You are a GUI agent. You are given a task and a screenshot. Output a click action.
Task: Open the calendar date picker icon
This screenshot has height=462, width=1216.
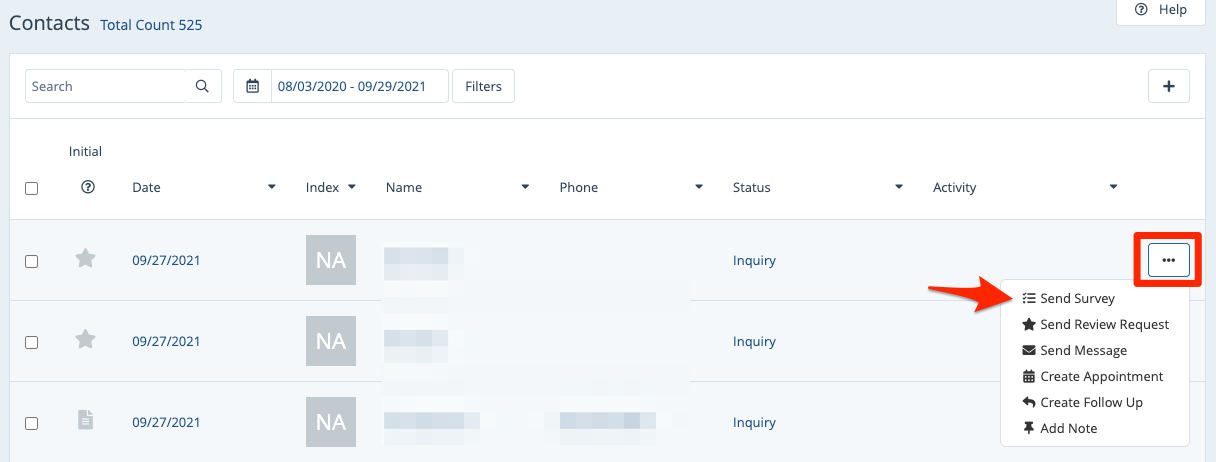(x=252, y=86)
